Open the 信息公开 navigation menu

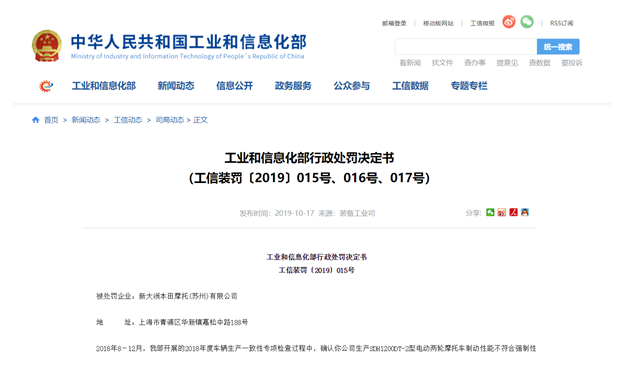[x=235, y=86]
